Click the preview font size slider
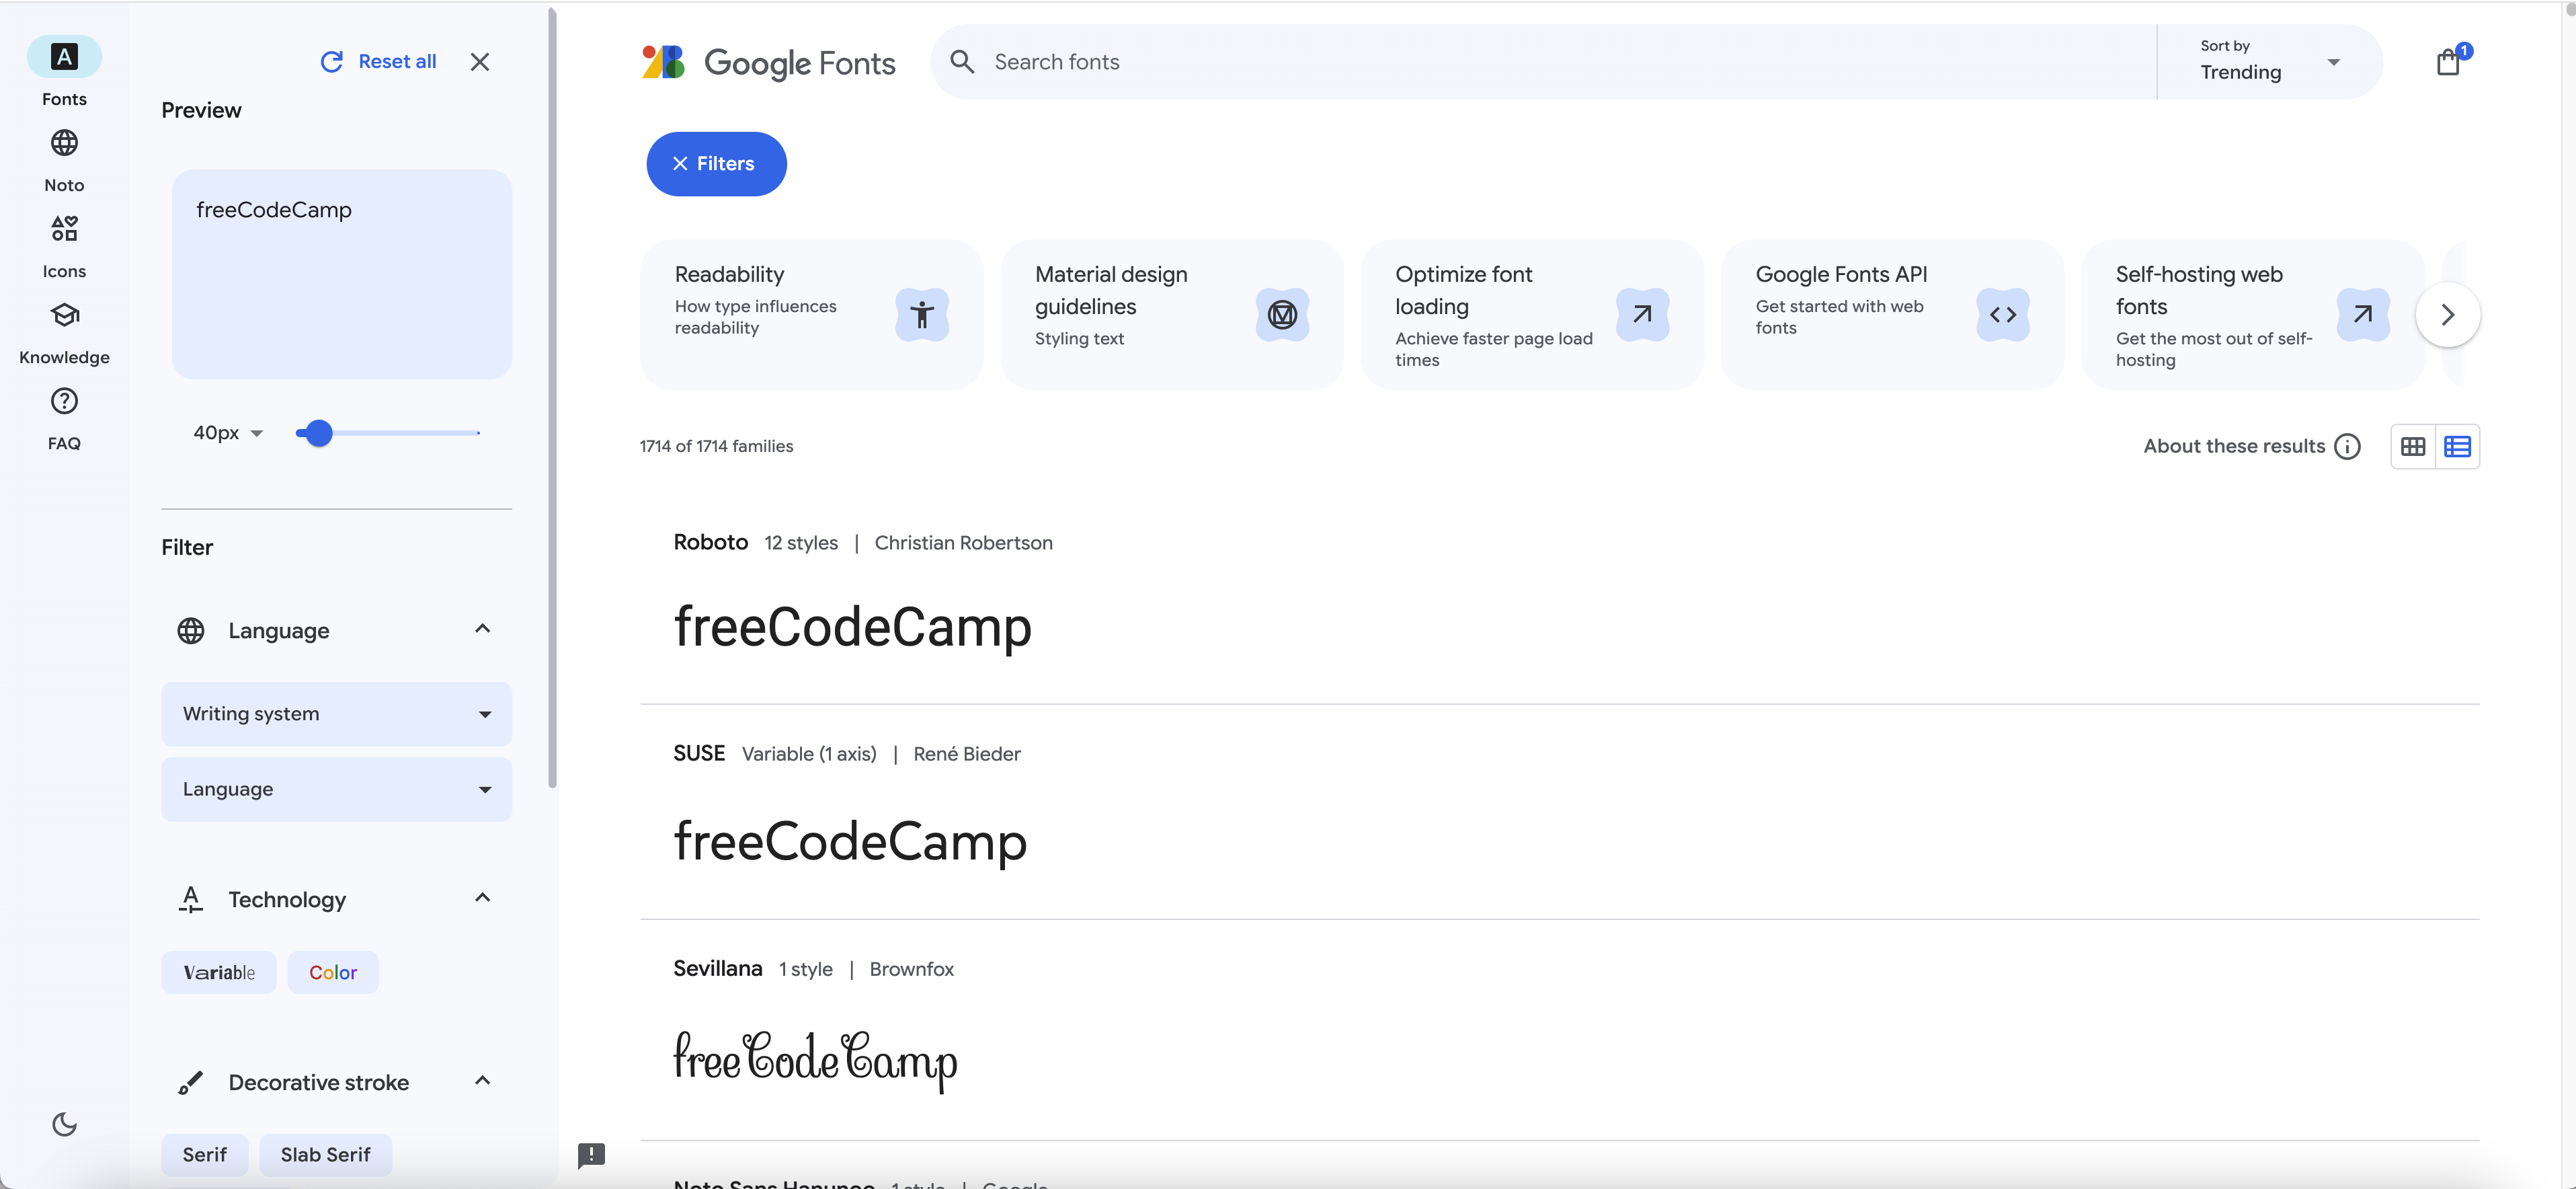The width and height of the screenshot is (2576, 1189). pos(388,433)
